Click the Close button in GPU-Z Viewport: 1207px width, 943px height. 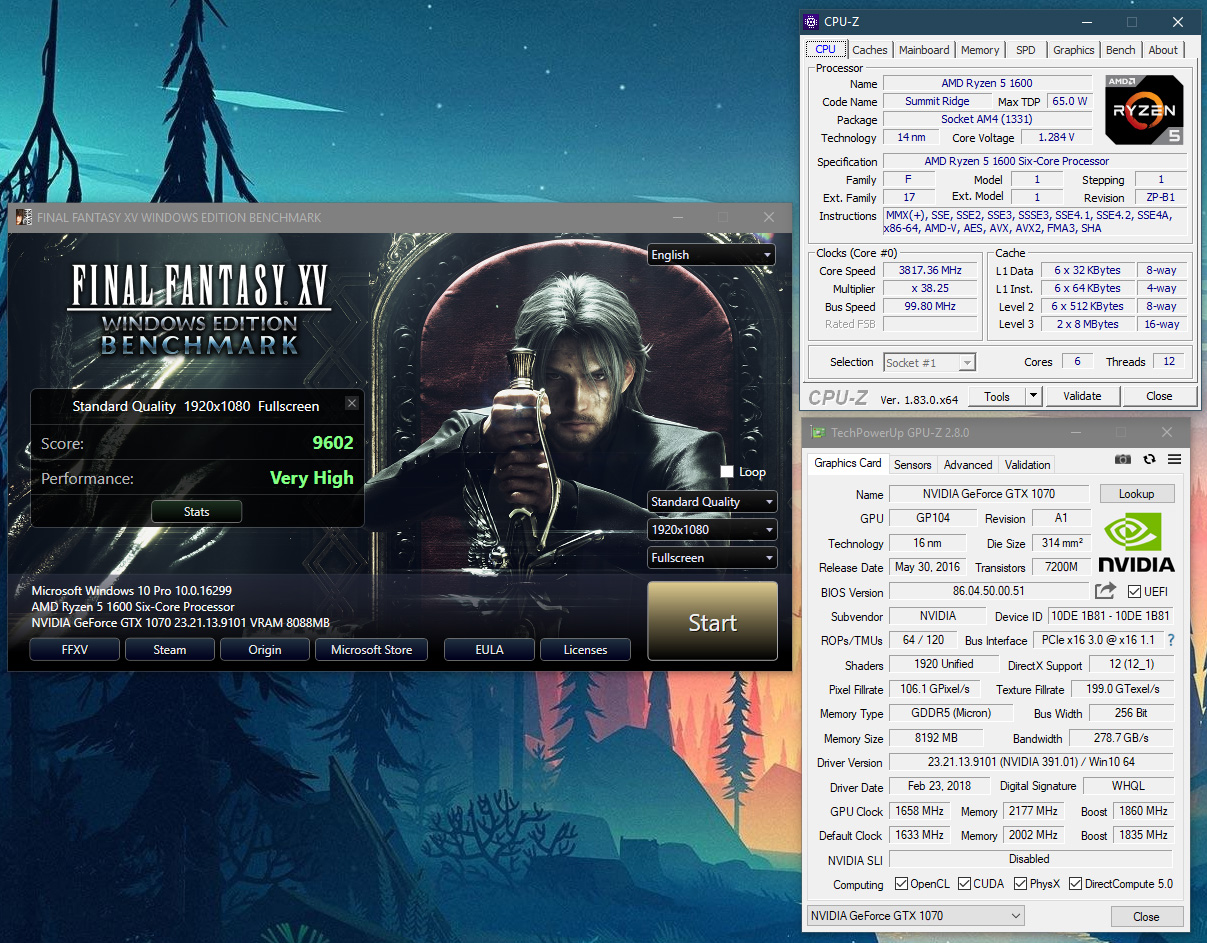[1146, 916]
